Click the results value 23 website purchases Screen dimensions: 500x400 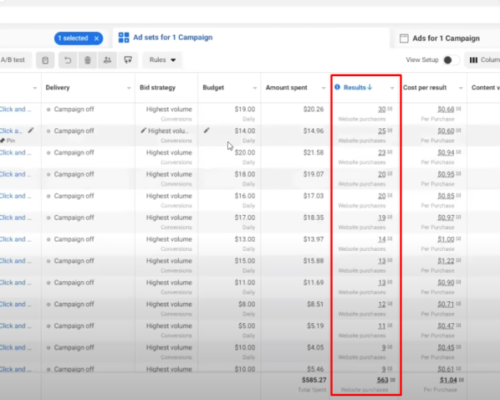[382, 153]
